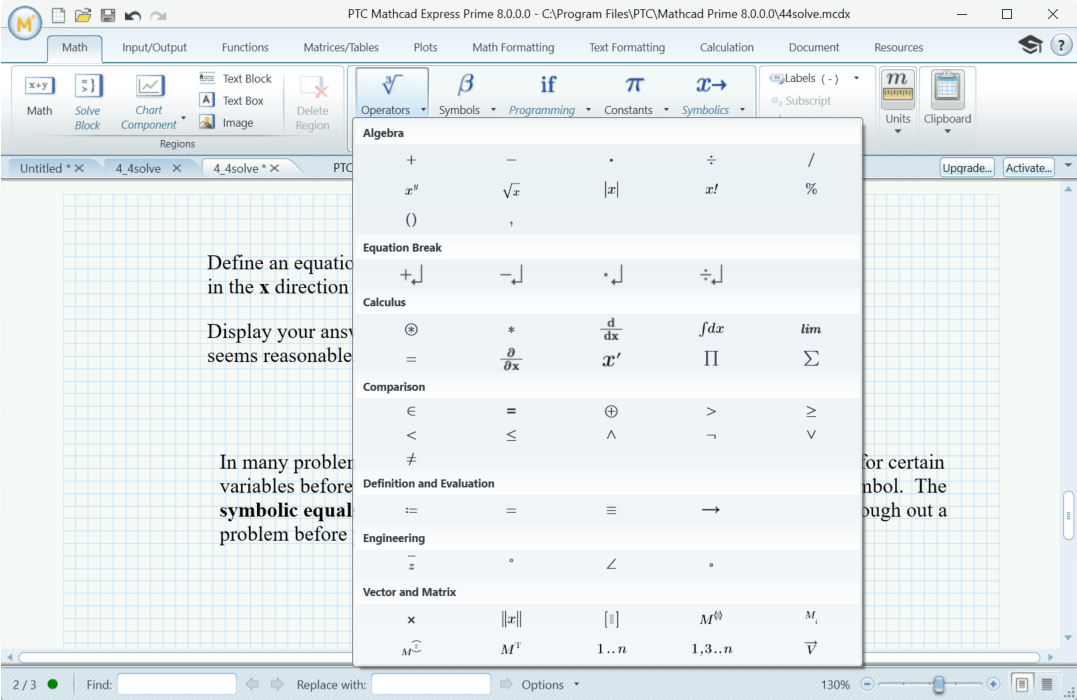Screen dimensions: 1077x700
Task: Click the Activate... button
Action: pos(1028,168)
